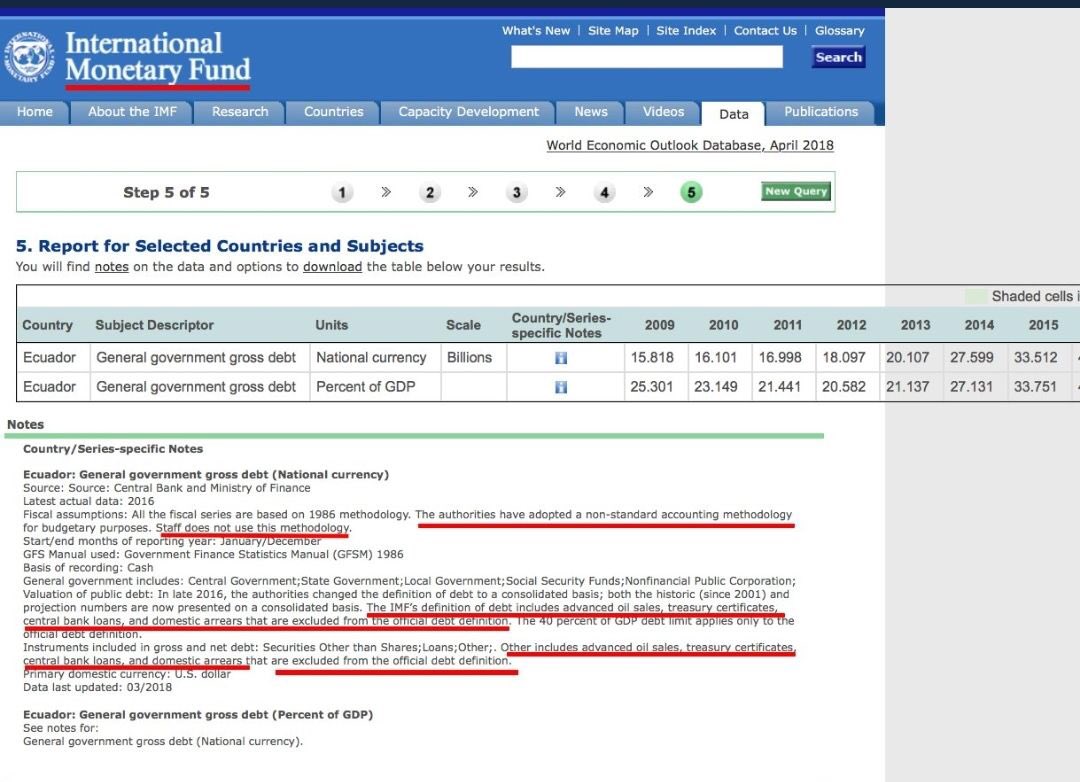Switch to the News tab
This screenshot has height=782, width=1080.
click(591, 112)
